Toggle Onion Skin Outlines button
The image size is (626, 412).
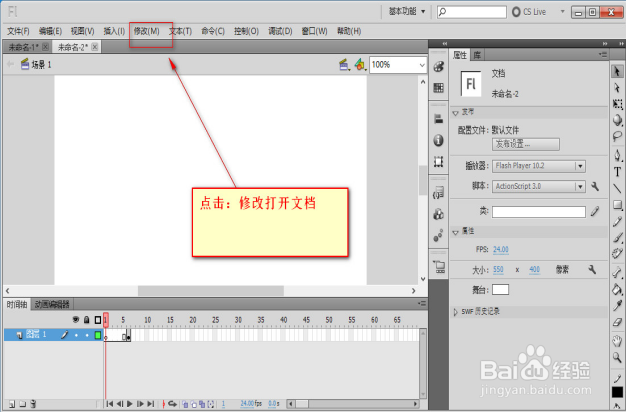tap(194, 404)
